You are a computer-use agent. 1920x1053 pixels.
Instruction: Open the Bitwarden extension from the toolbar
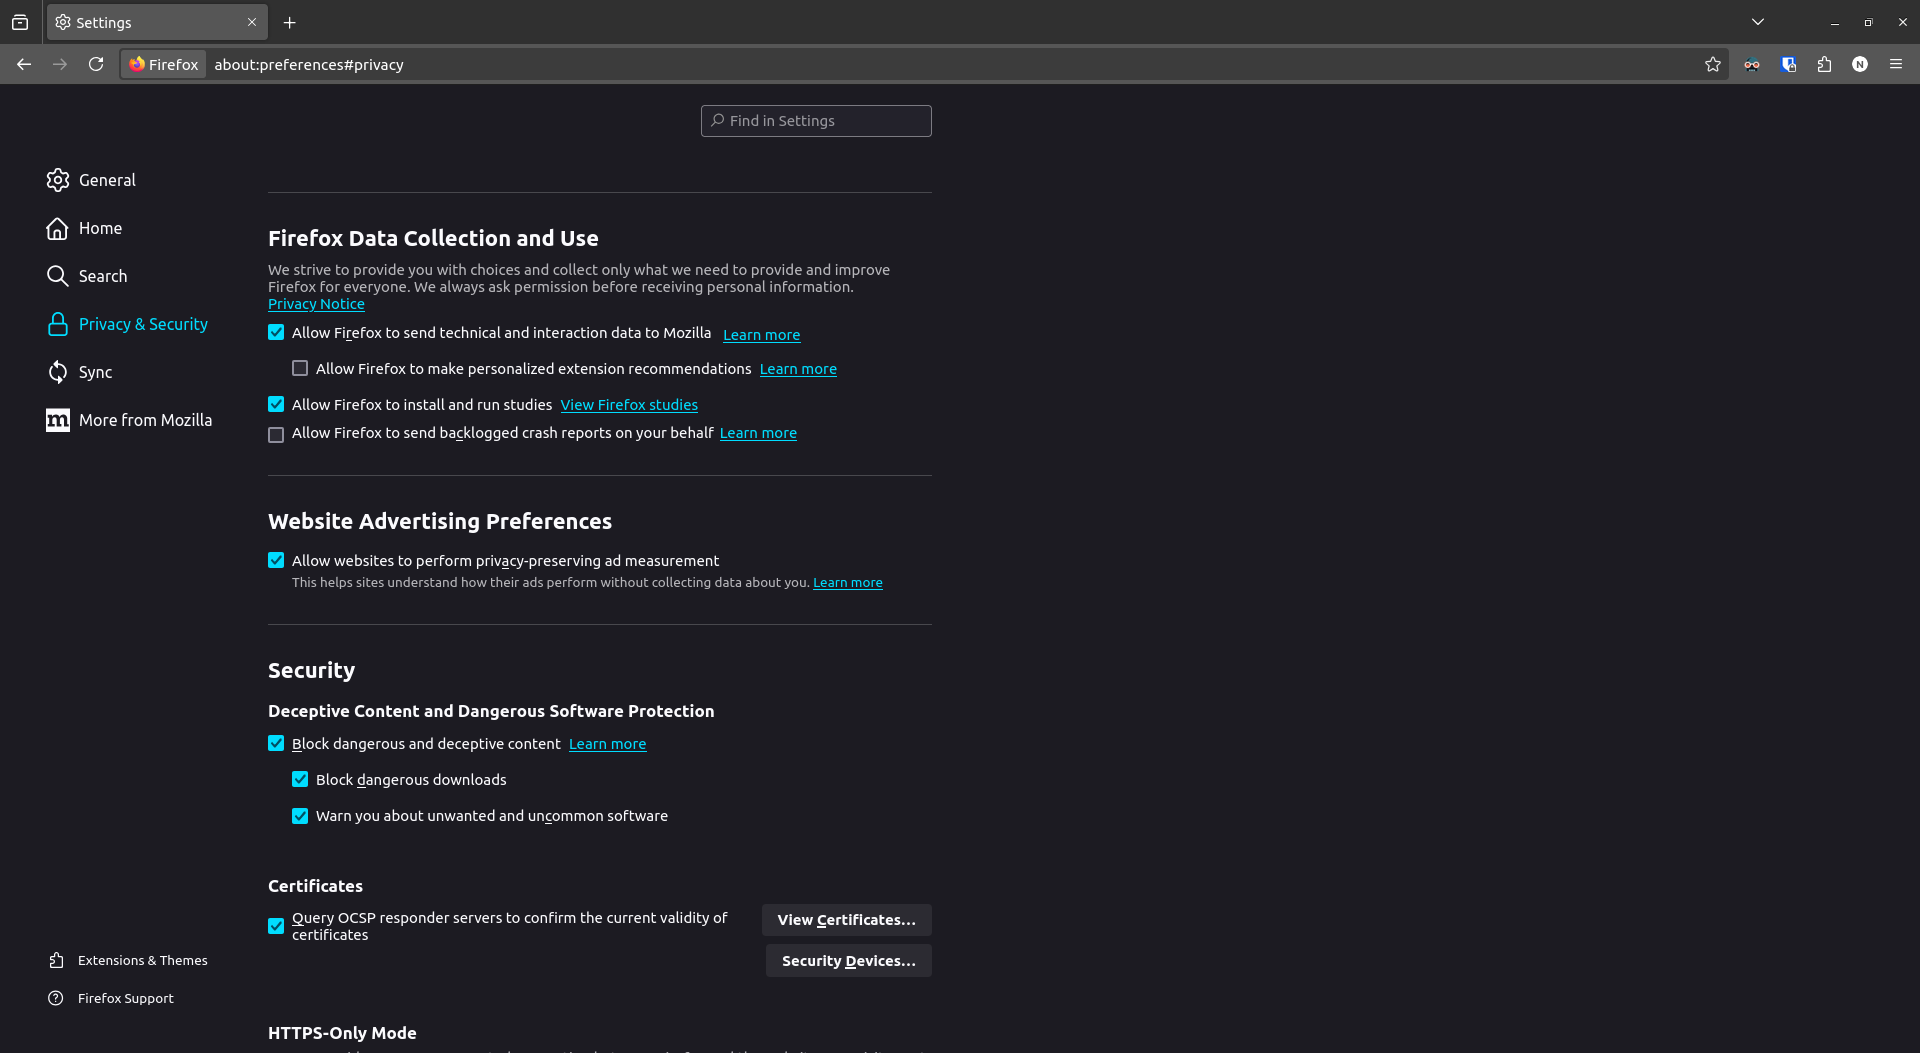point(1788,64)
